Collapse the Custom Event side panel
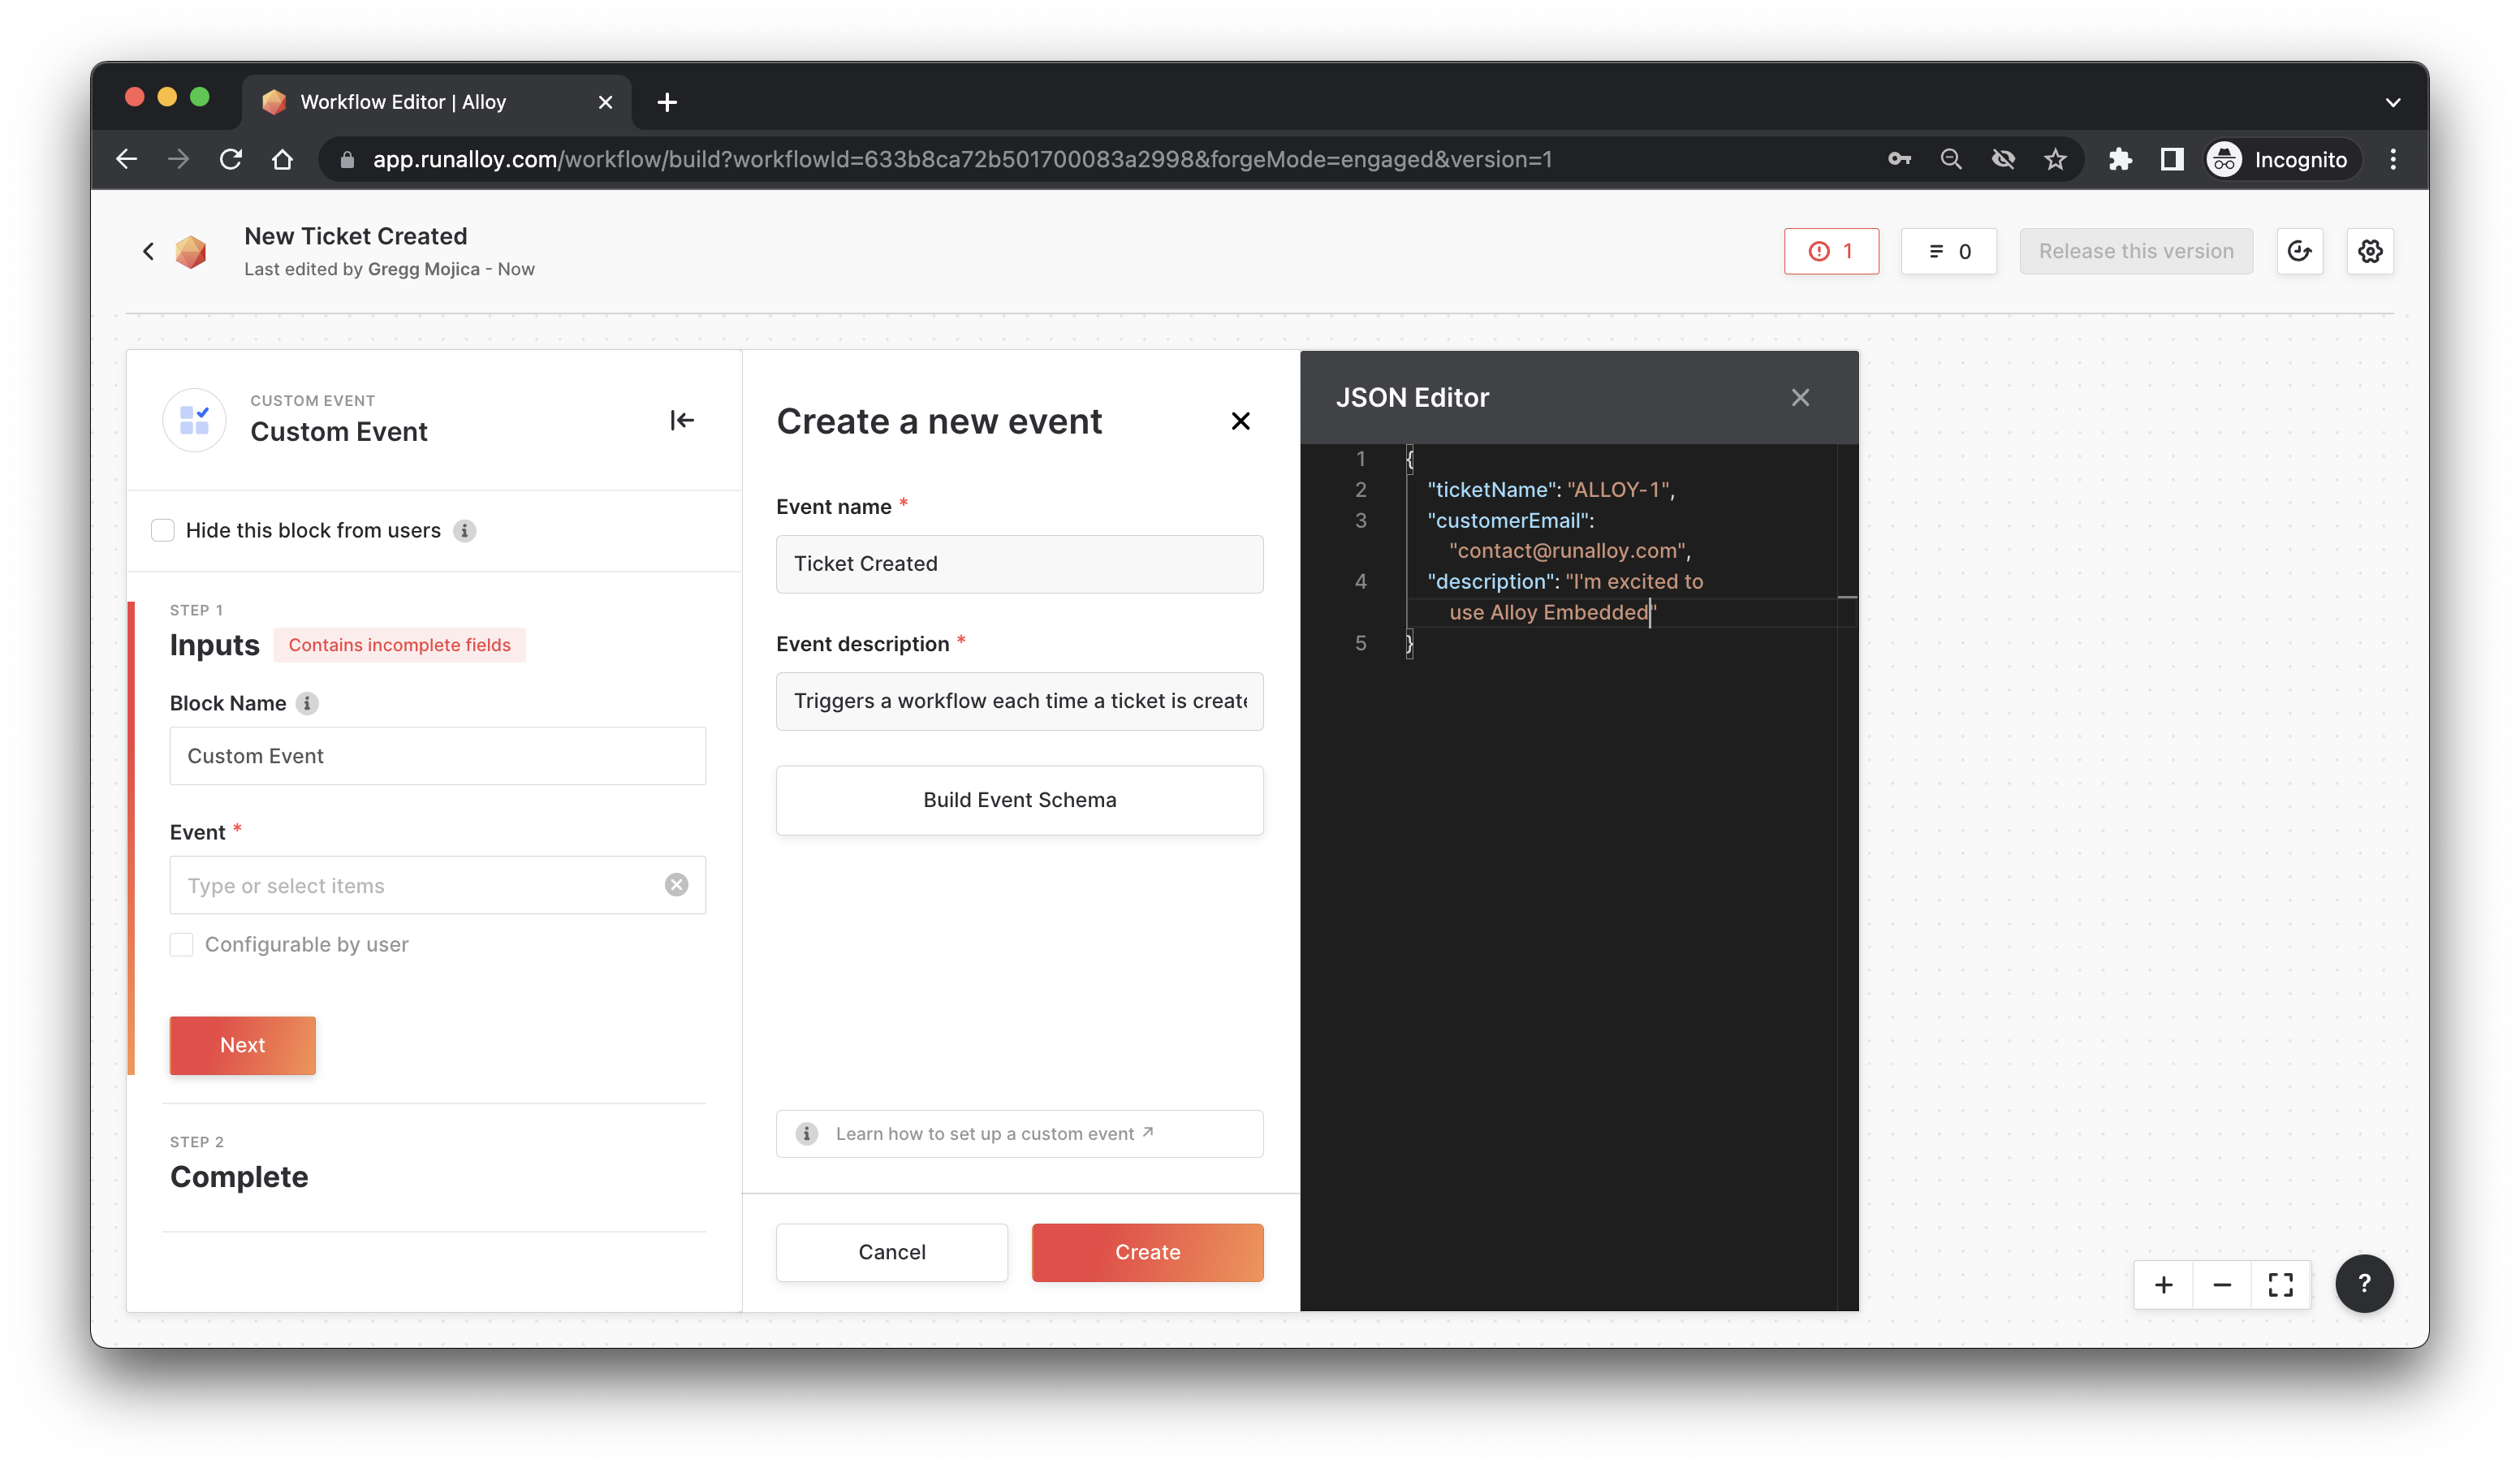Viewport: 2520px width, 1468px height. point(682,420)
